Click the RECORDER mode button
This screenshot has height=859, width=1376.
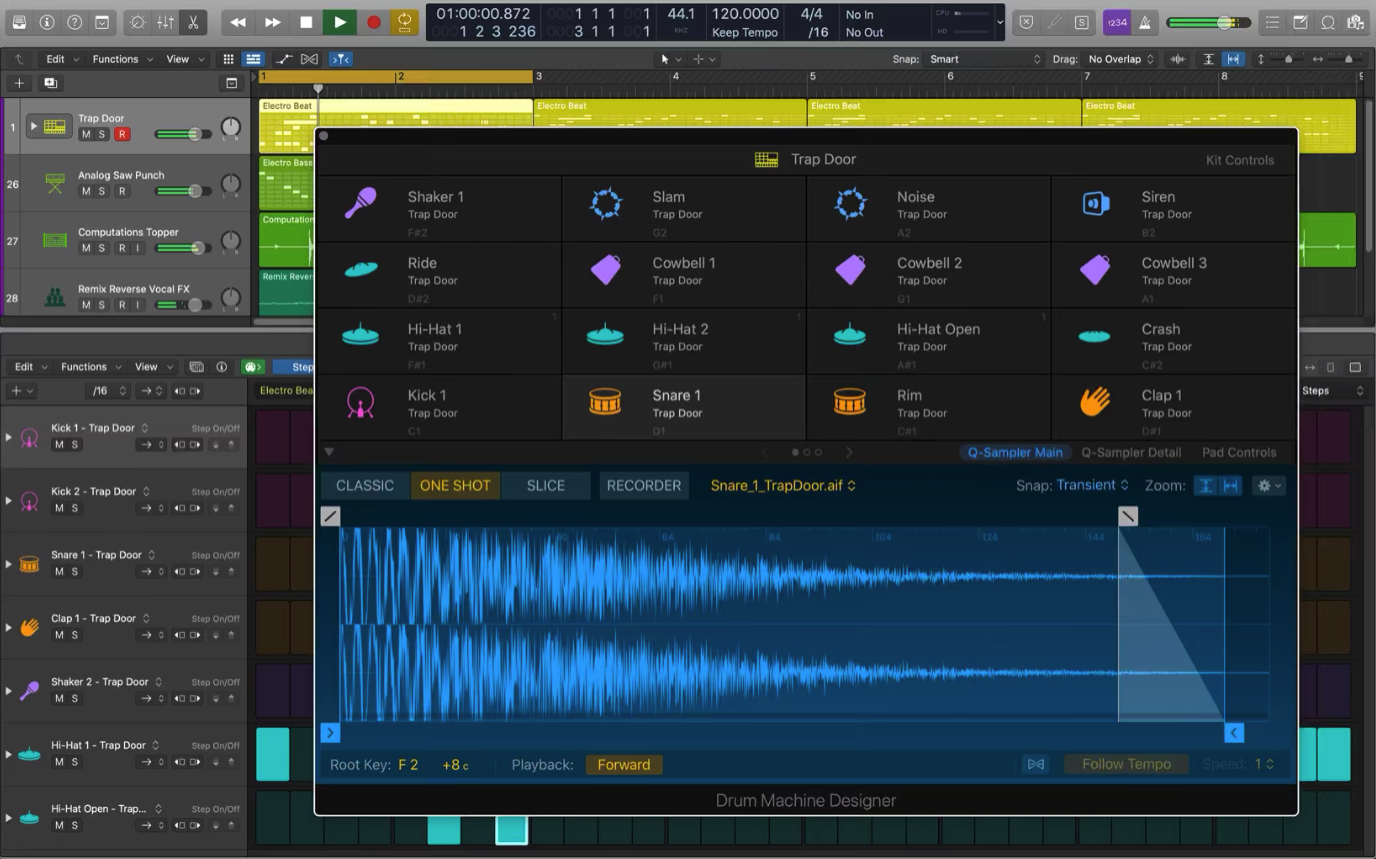(643, 486)
